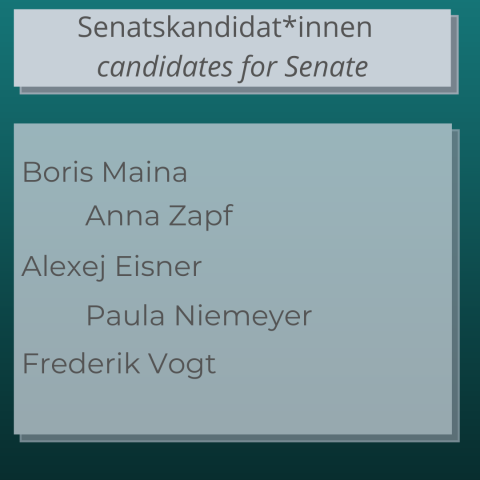
Task: Click the surname Eisner
Action: coord(159,267)
